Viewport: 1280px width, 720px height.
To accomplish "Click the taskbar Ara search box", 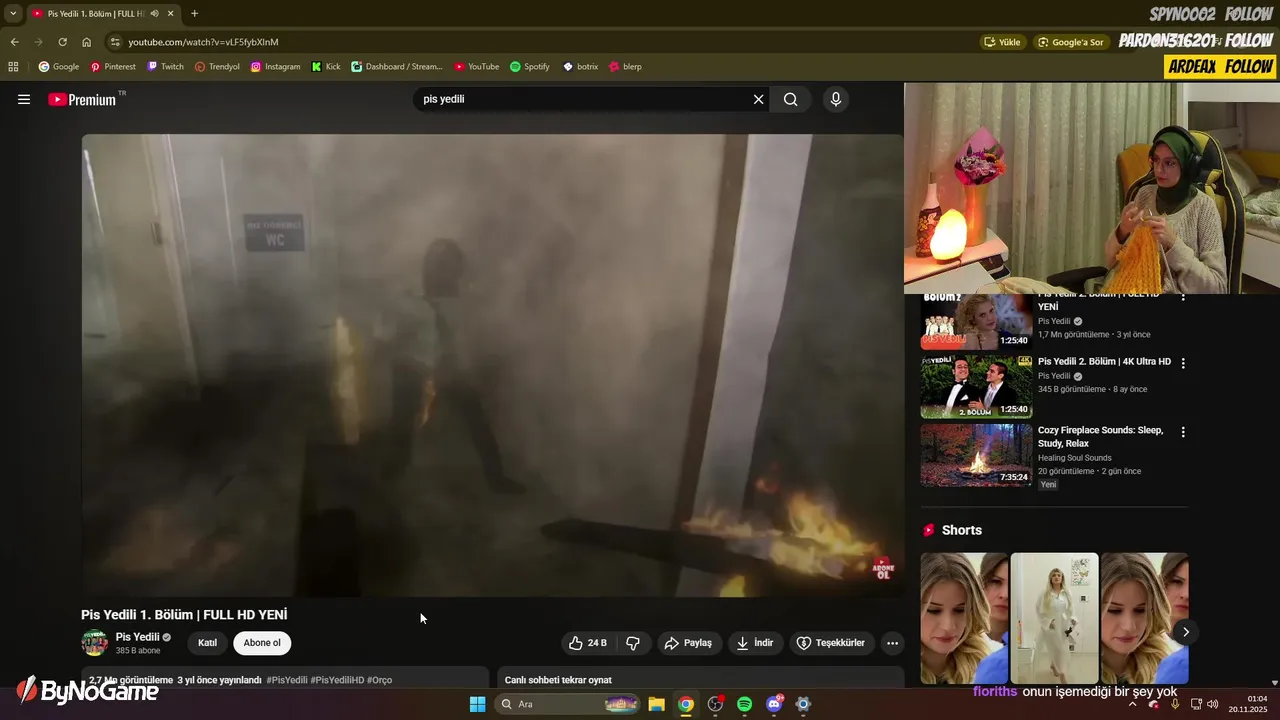I will [x=568, y=704].
